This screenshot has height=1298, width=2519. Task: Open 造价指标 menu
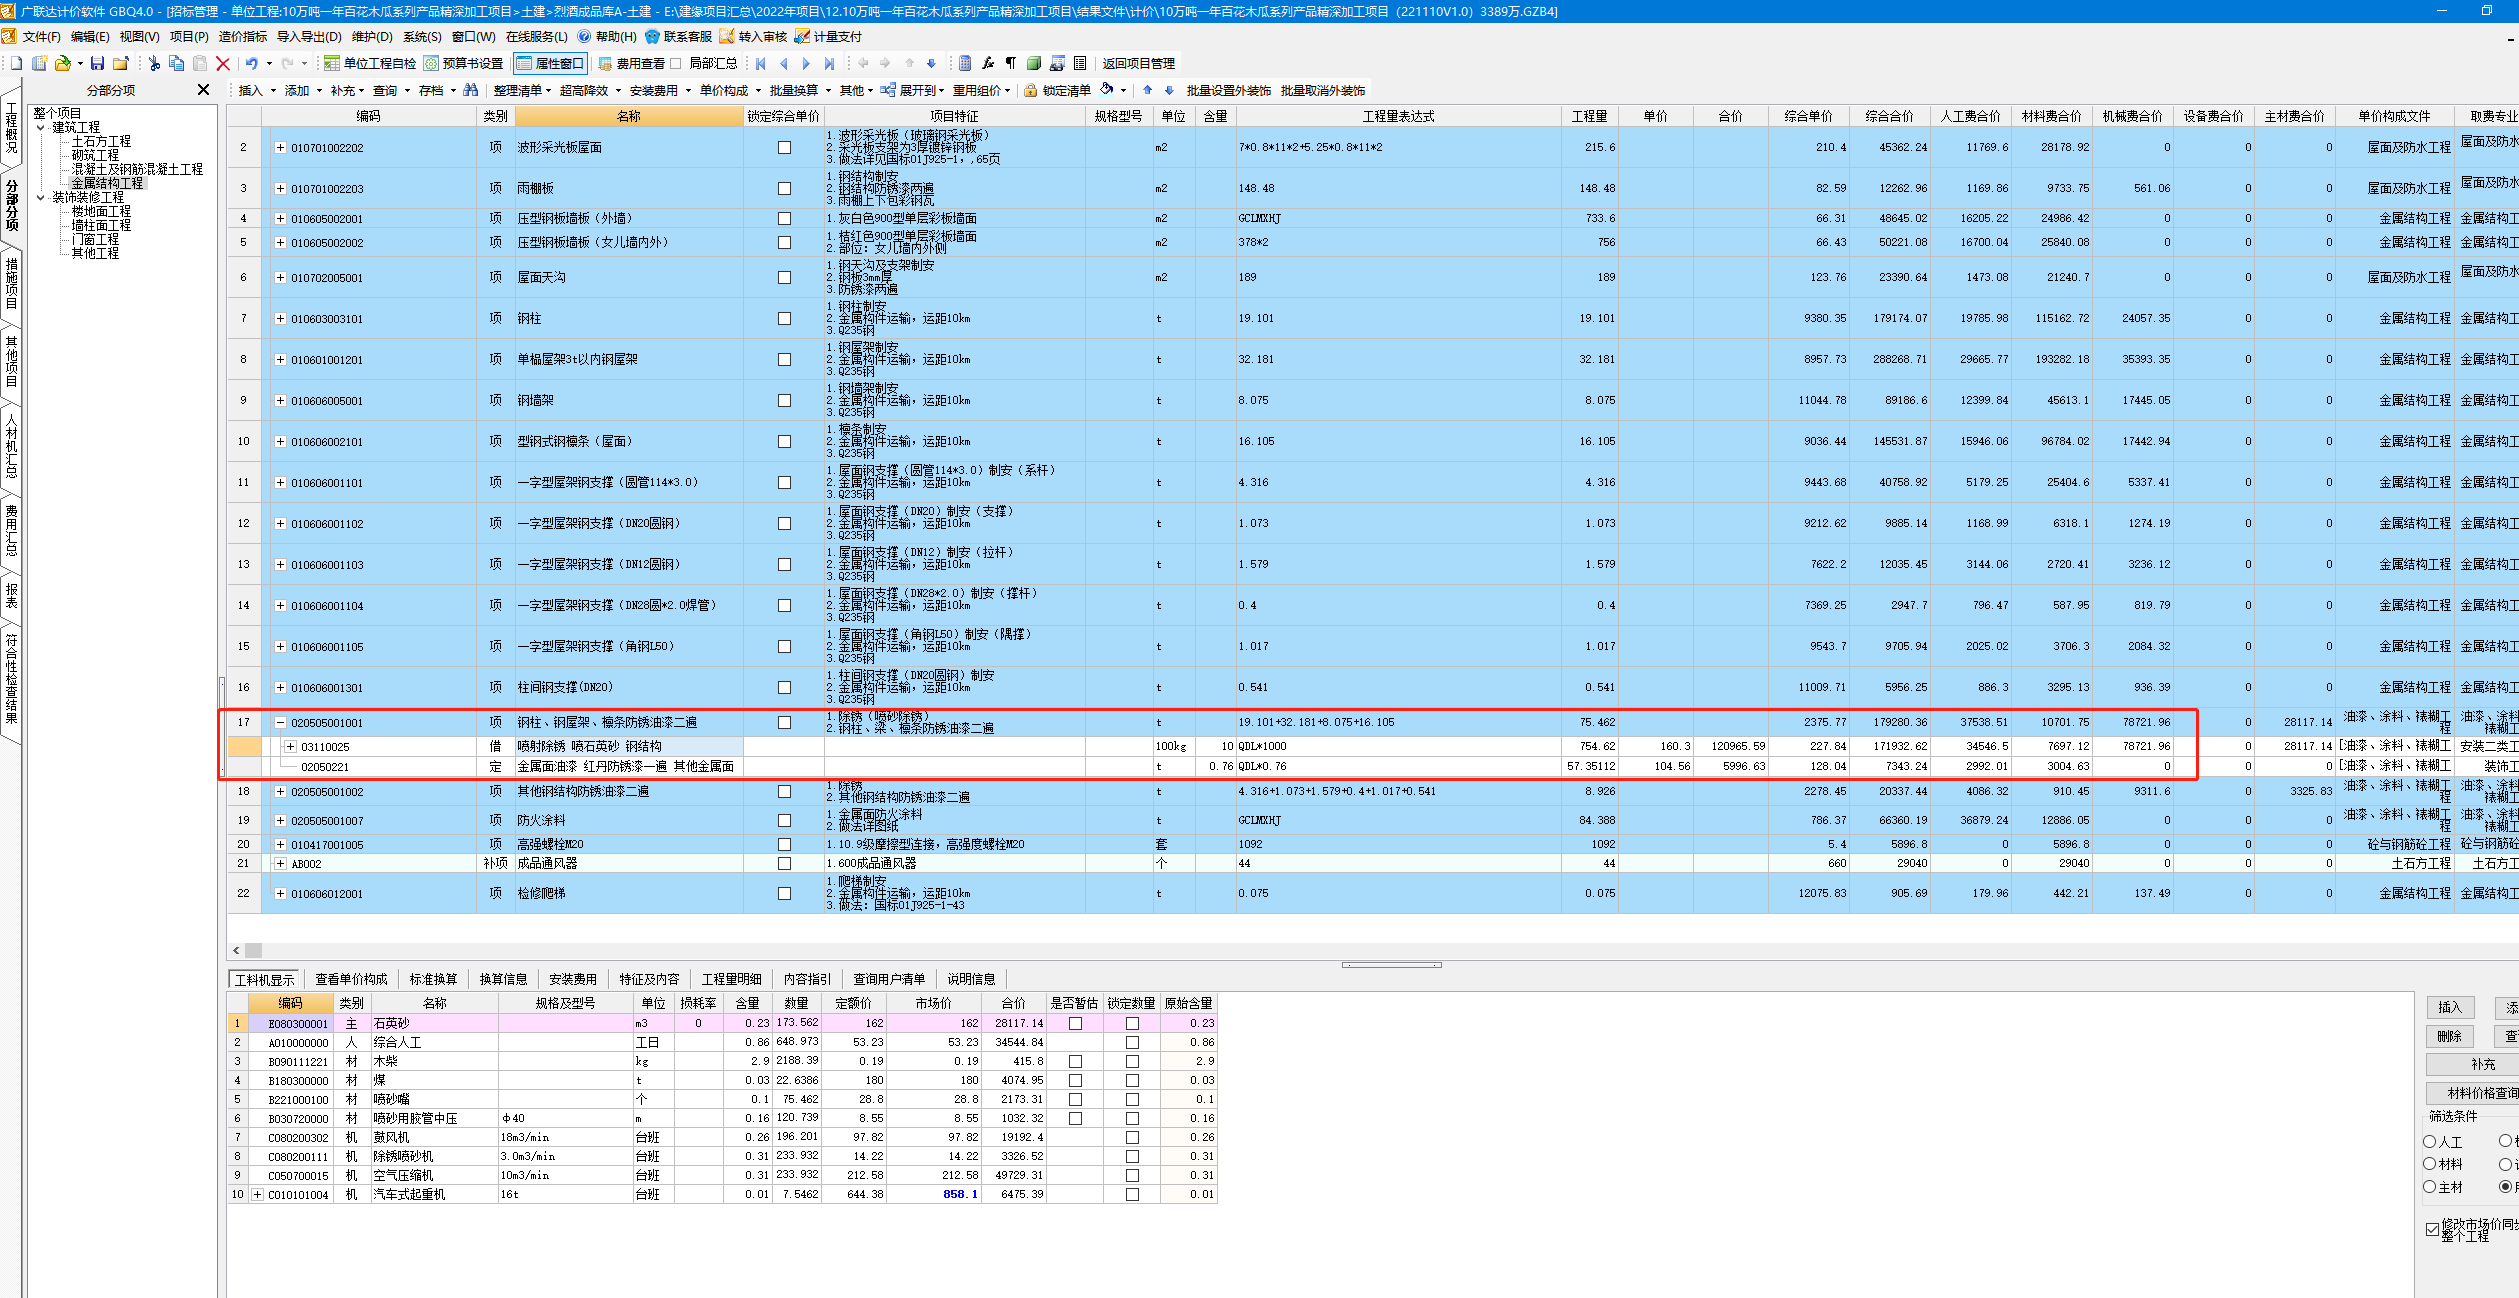click(x=243, y=36)
